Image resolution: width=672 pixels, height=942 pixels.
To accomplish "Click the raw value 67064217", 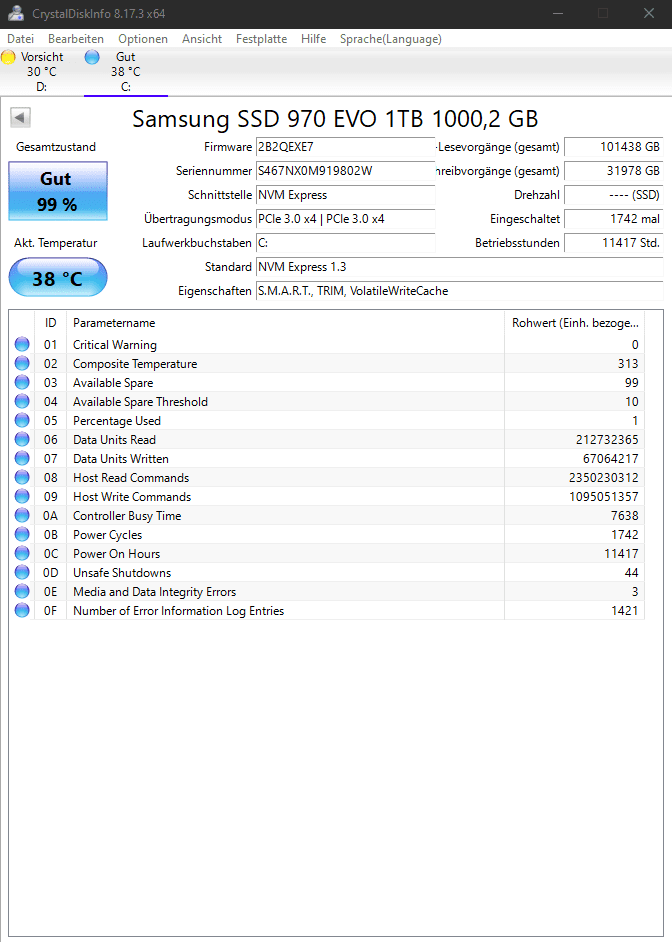I will pos(610,458).
